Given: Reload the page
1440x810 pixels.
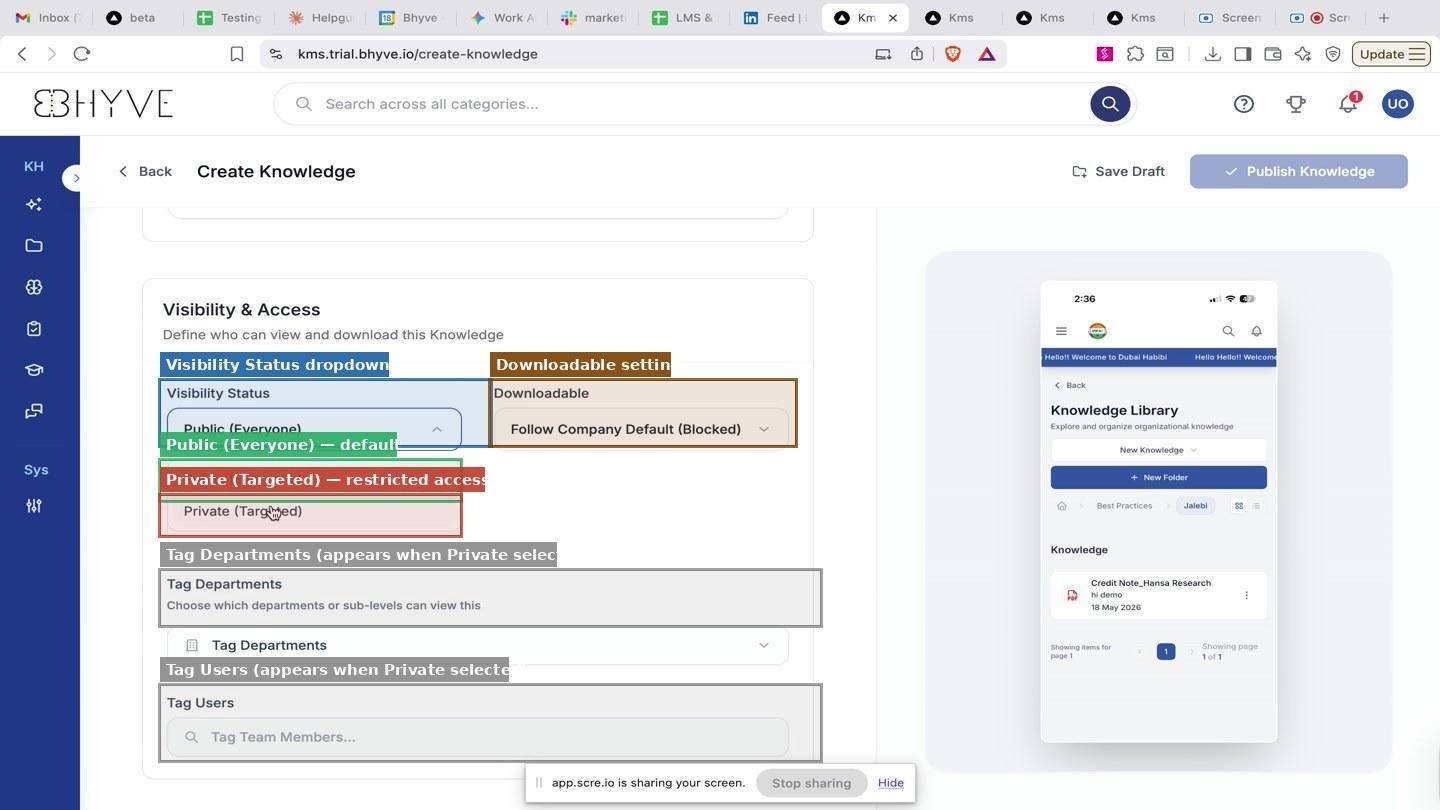Looking at the screenshot, I should point(82,54).
